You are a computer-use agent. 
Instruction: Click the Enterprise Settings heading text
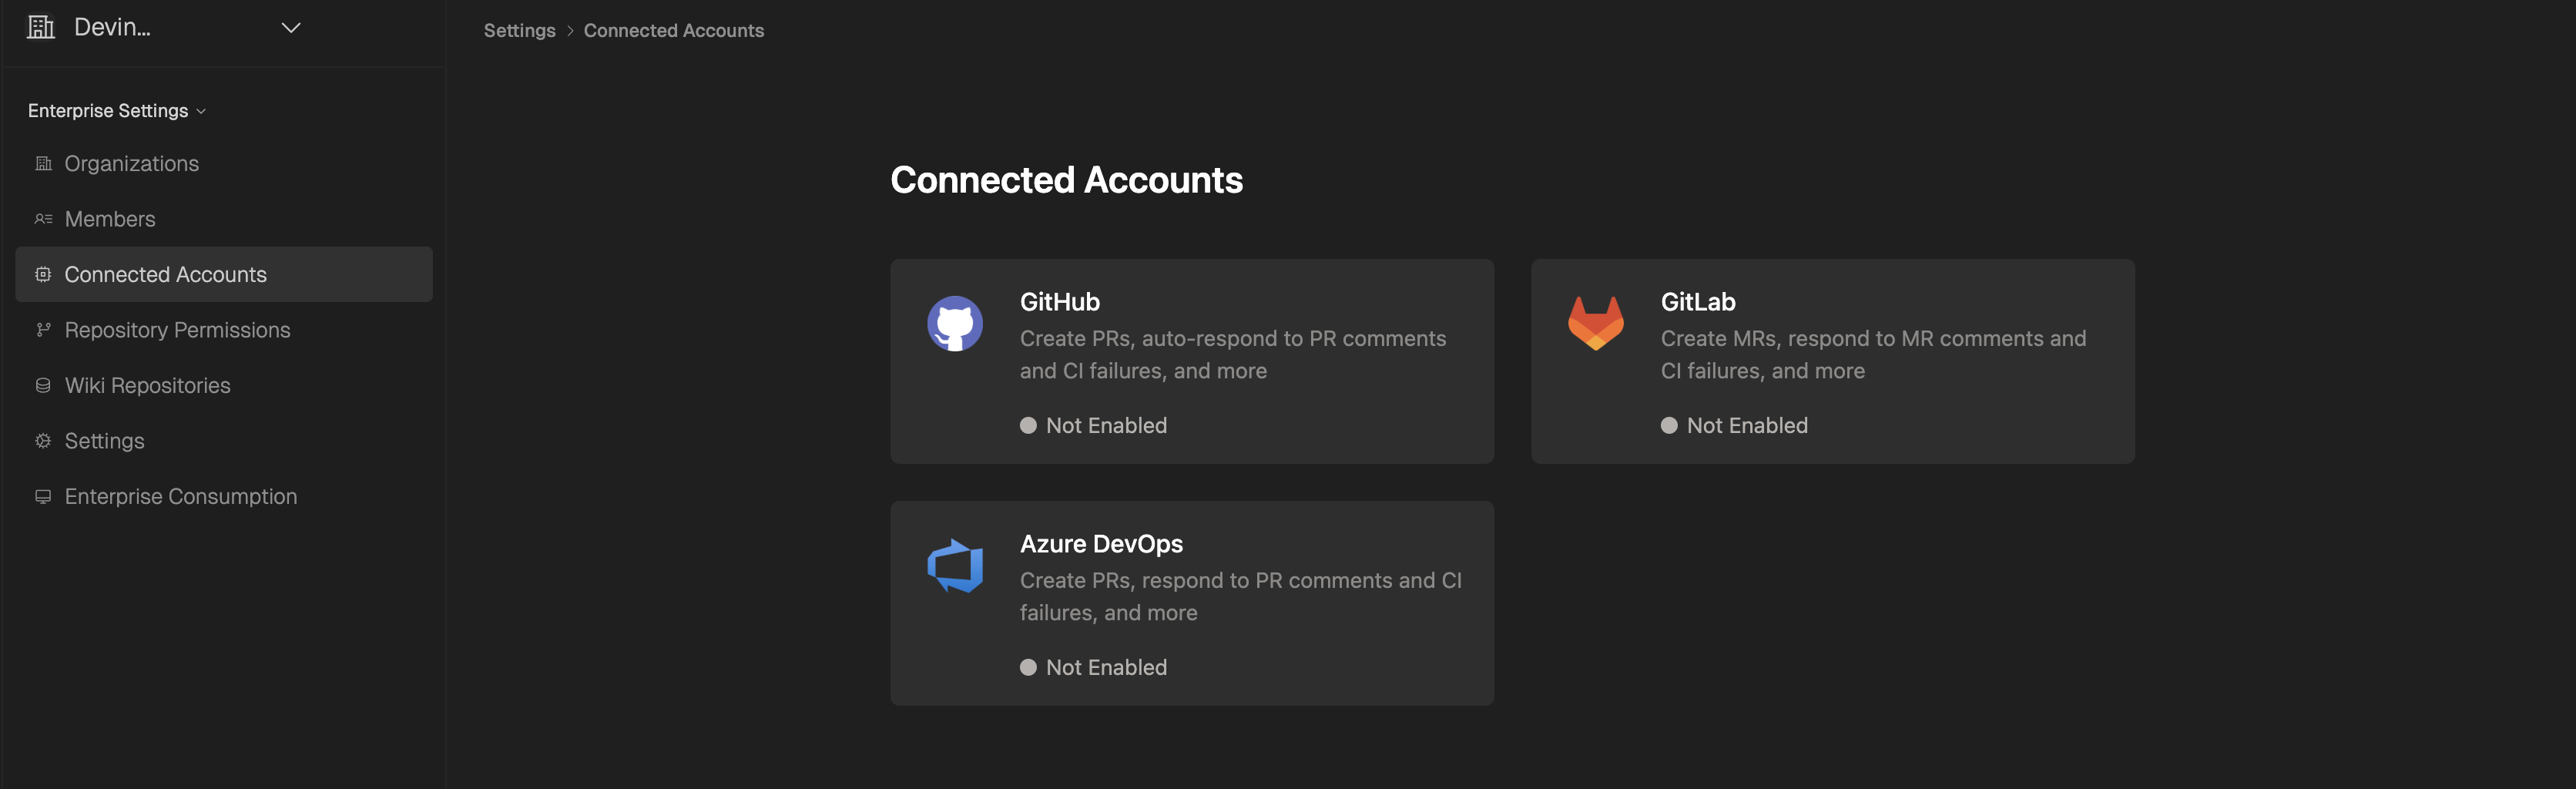[x=108, y=111]
